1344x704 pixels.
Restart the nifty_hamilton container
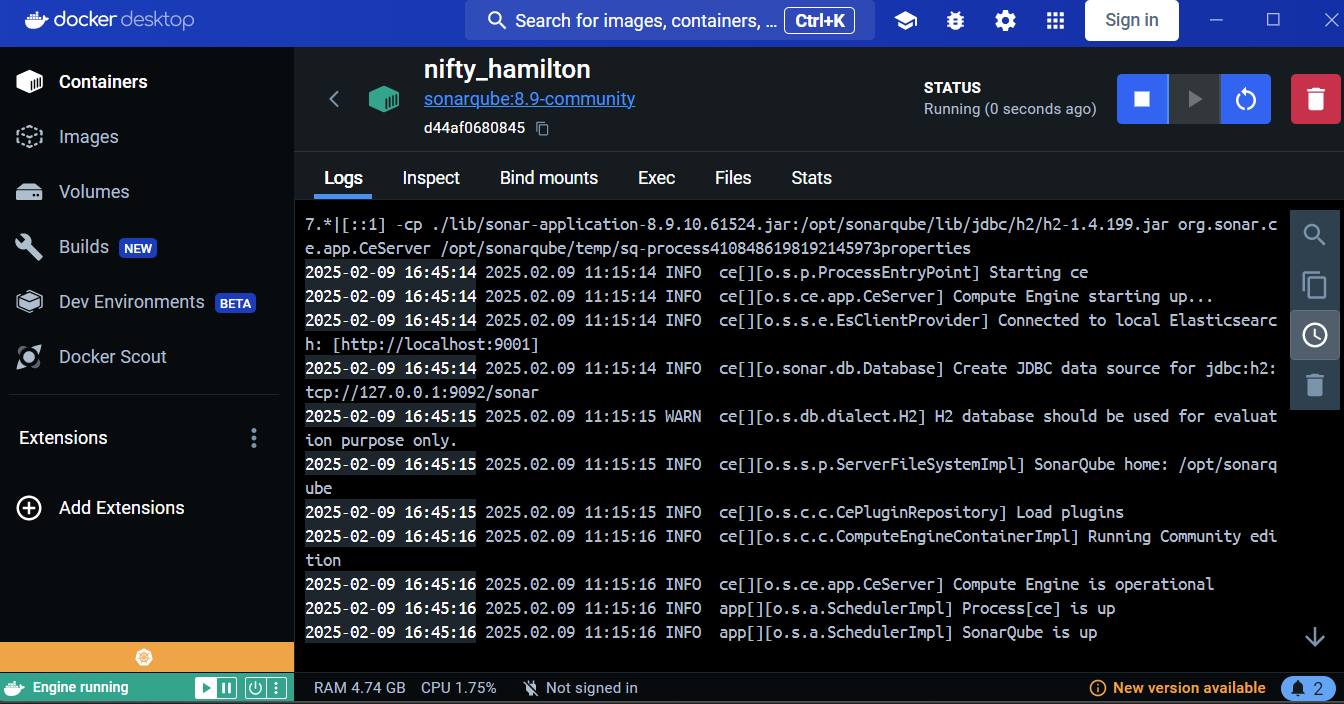[1245, 99]
